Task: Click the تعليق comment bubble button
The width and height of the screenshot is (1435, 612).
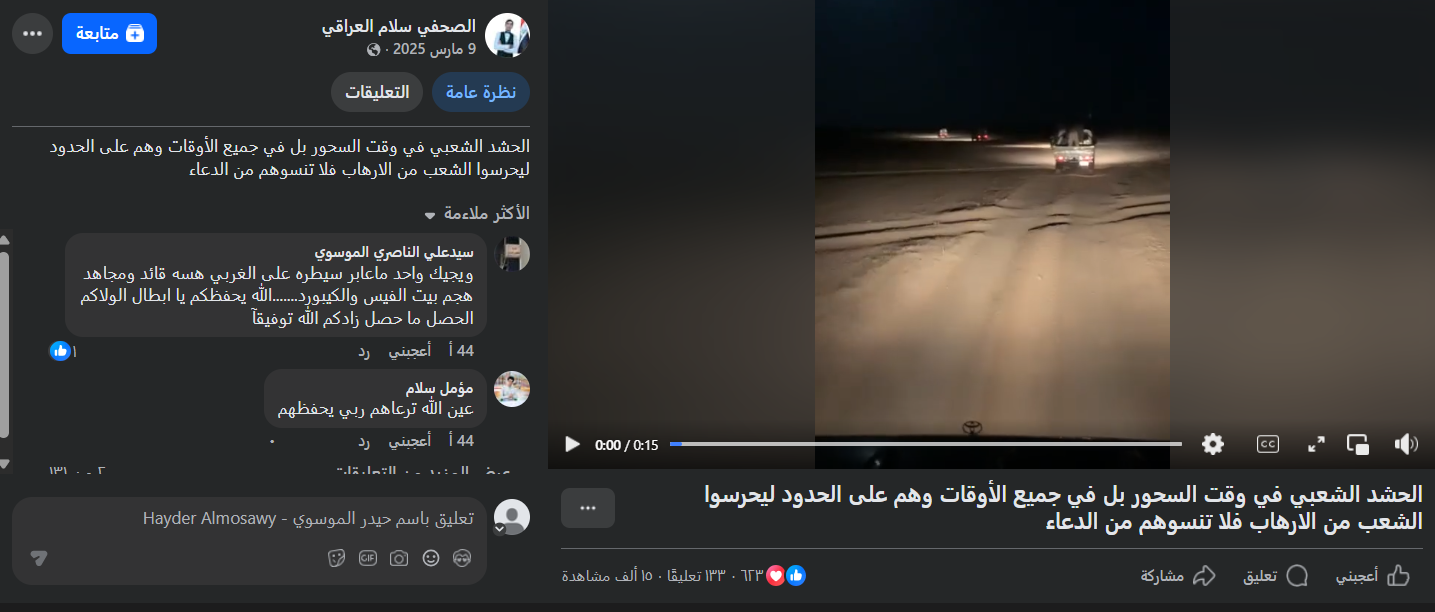Action: (x=1276, y=576)
